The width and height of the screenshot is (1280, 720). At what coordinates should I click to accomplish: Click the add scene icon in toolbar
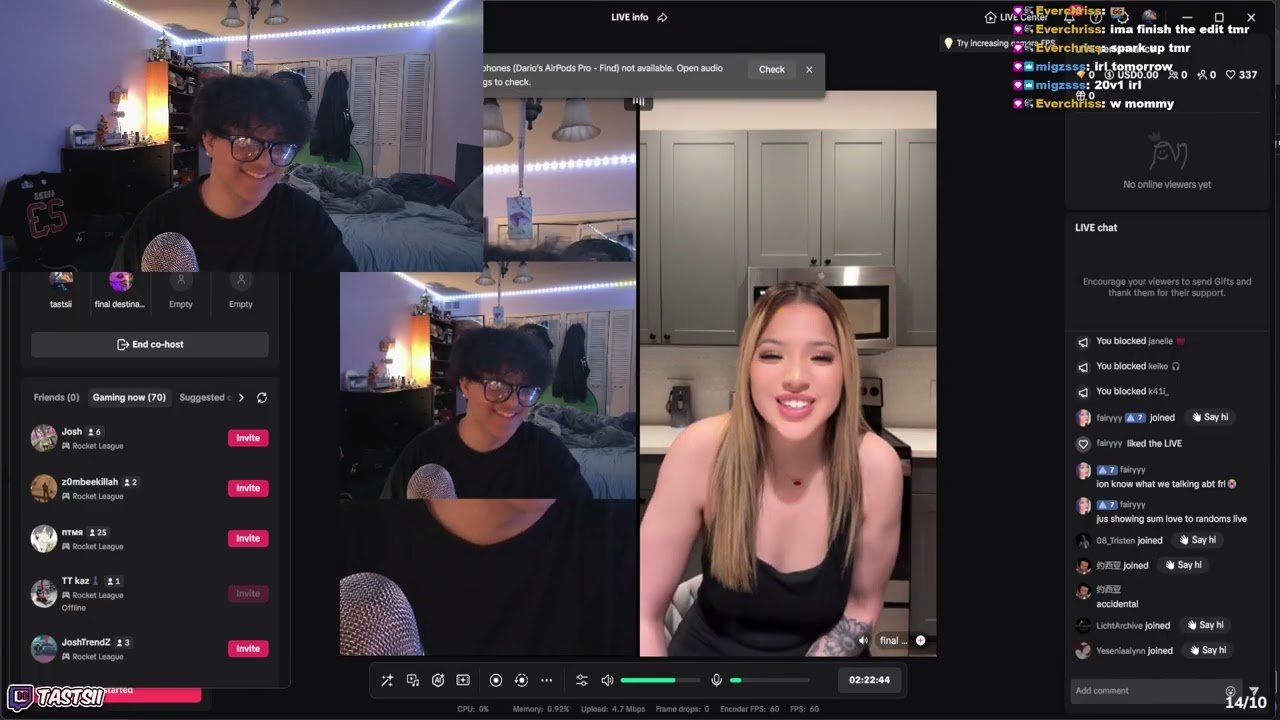click(x=463, y=680)
